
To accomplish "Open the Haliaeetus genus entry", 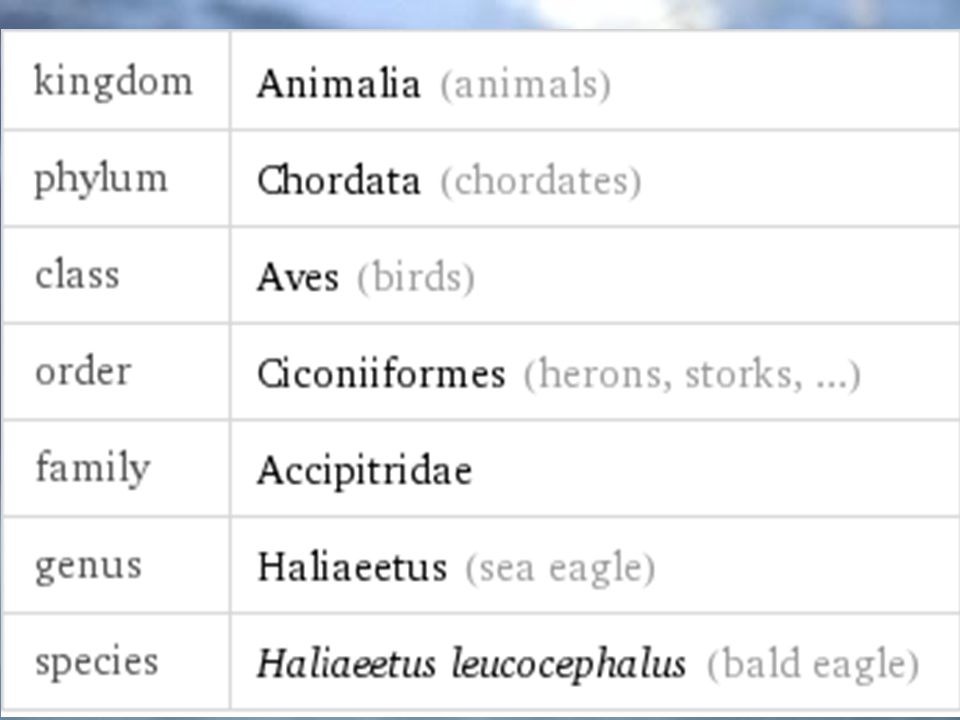I will pos(352,567).
